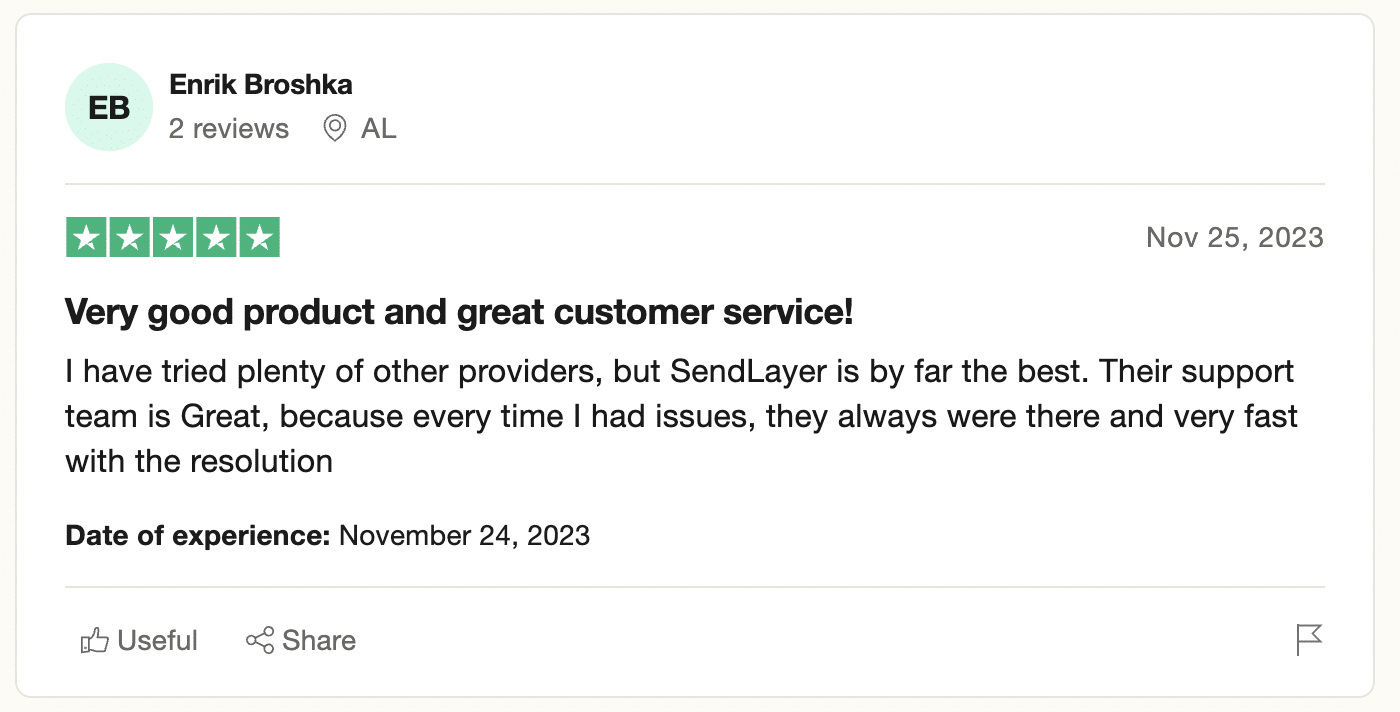Click the location pin icon beside AL

tap(334, 128)
